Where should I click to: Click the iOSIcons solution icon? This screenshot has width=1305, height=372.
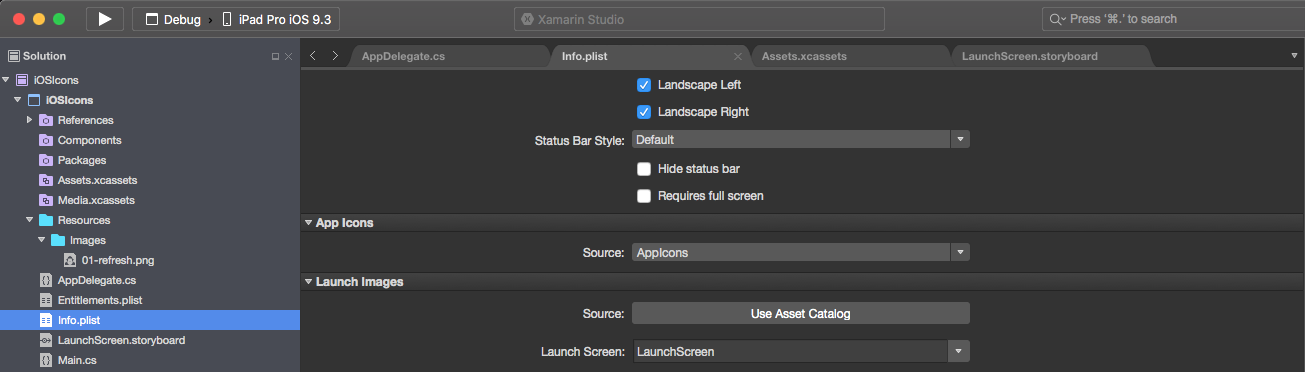pos(22,80)
